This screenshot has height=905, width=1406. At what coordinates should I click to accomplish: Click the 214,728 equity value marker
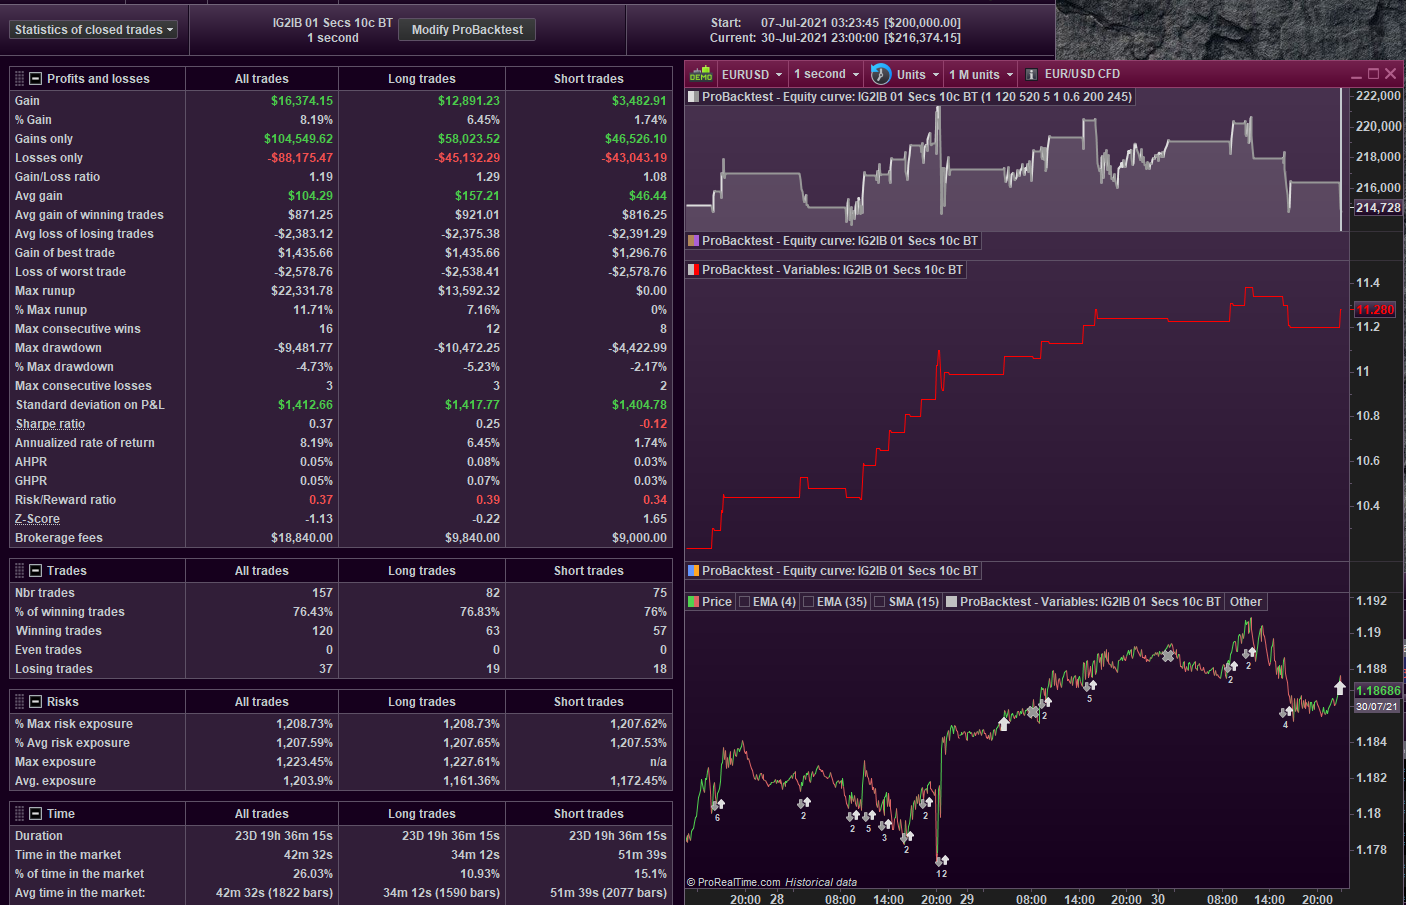click(x=1378, y=208)
